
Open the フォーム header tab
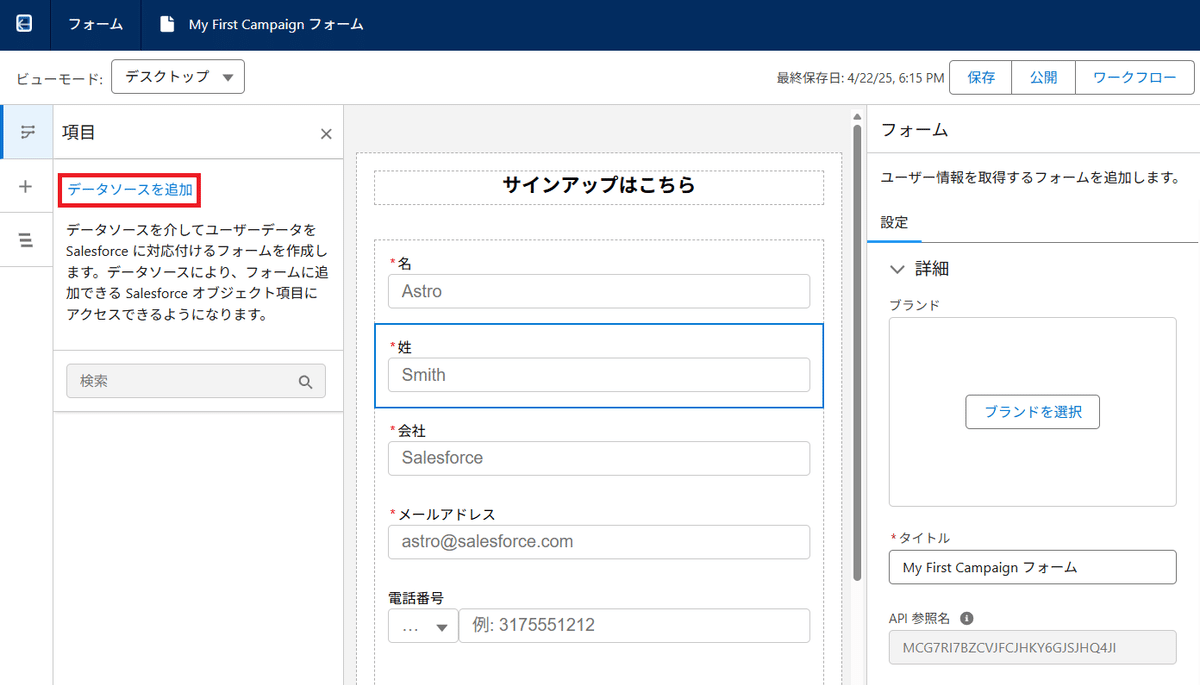coord(96,24)
